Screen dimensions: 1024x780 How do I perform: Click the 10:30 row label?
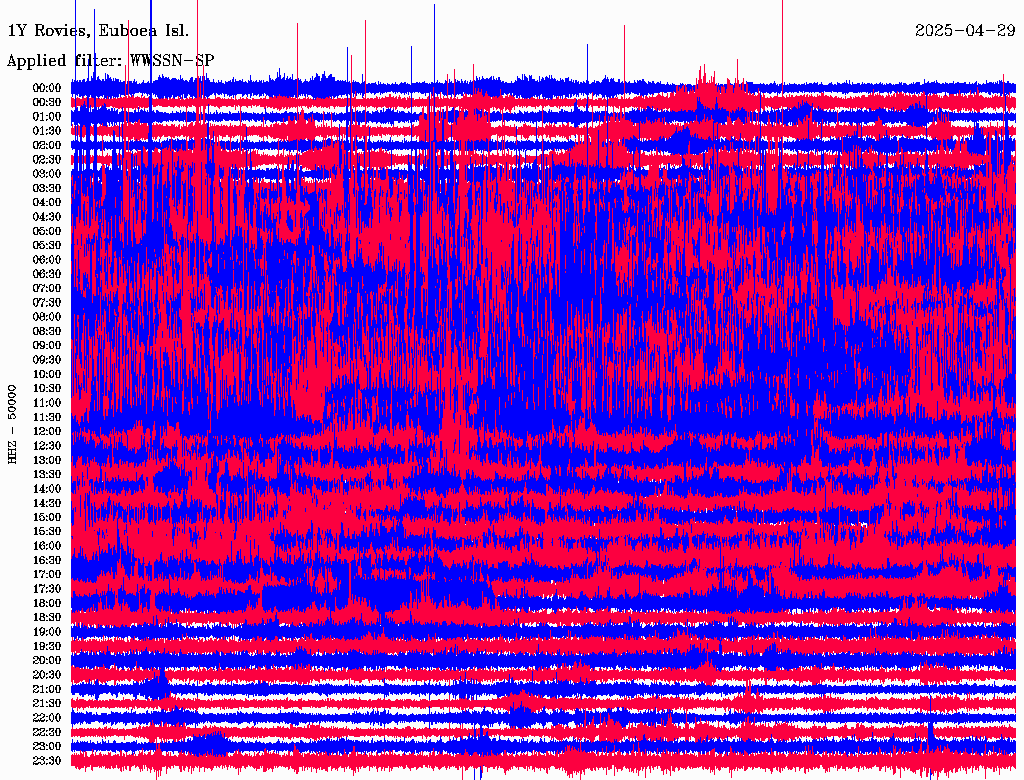click(48, 388)
